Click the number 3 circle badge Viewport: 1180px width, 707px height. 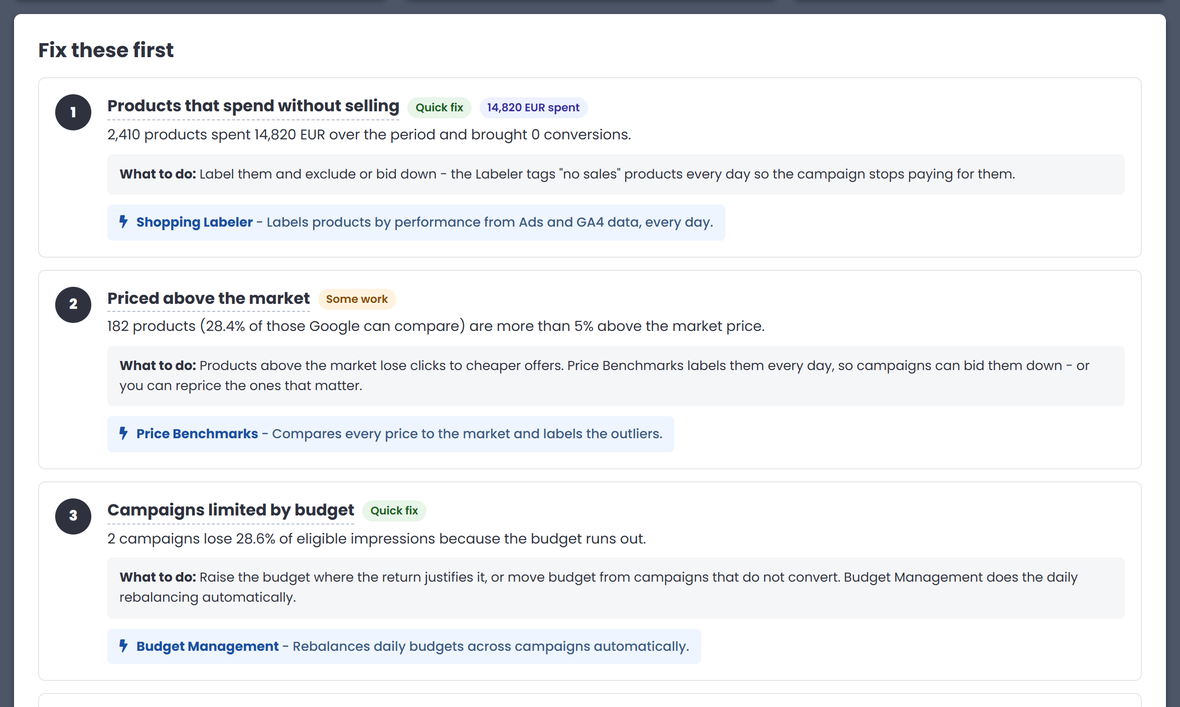[73, 516]
